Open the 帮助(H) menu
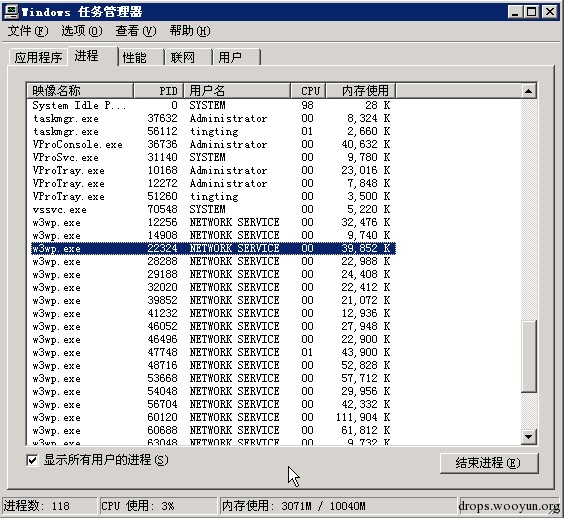Screen dimensions: 564x518 (x=190, y=31)
